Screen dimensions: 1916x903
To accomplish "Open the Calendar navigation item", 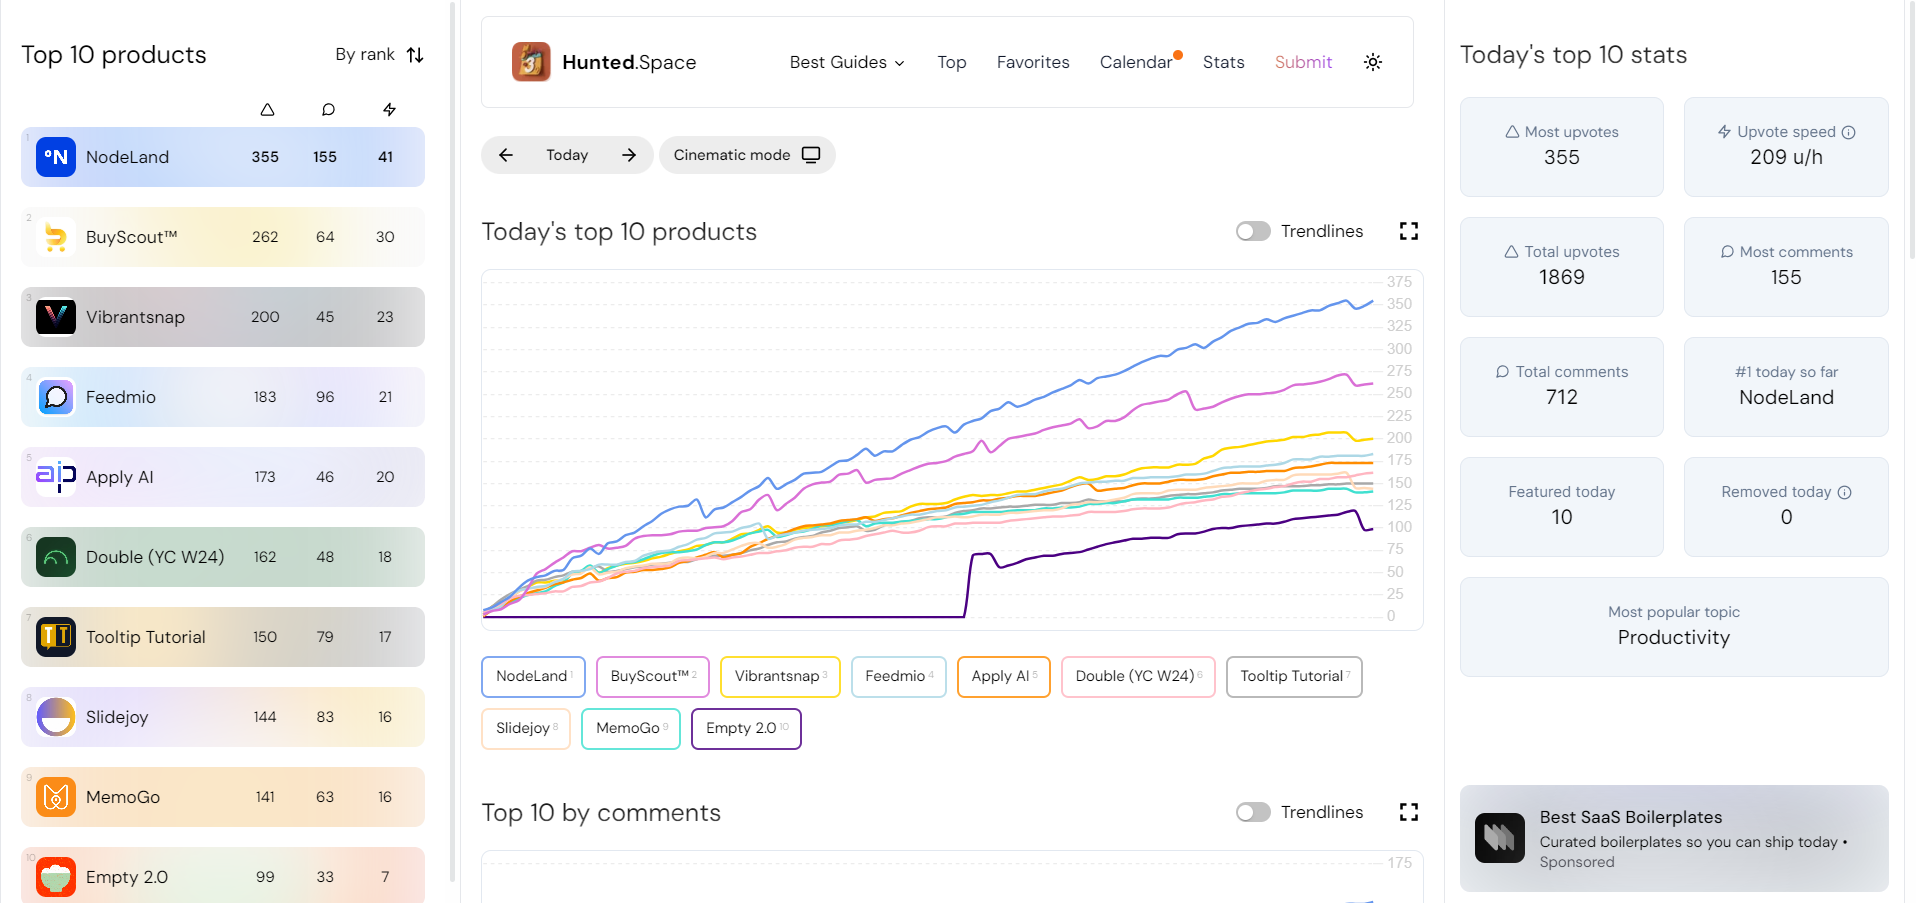I will (x=1136, y=62).
